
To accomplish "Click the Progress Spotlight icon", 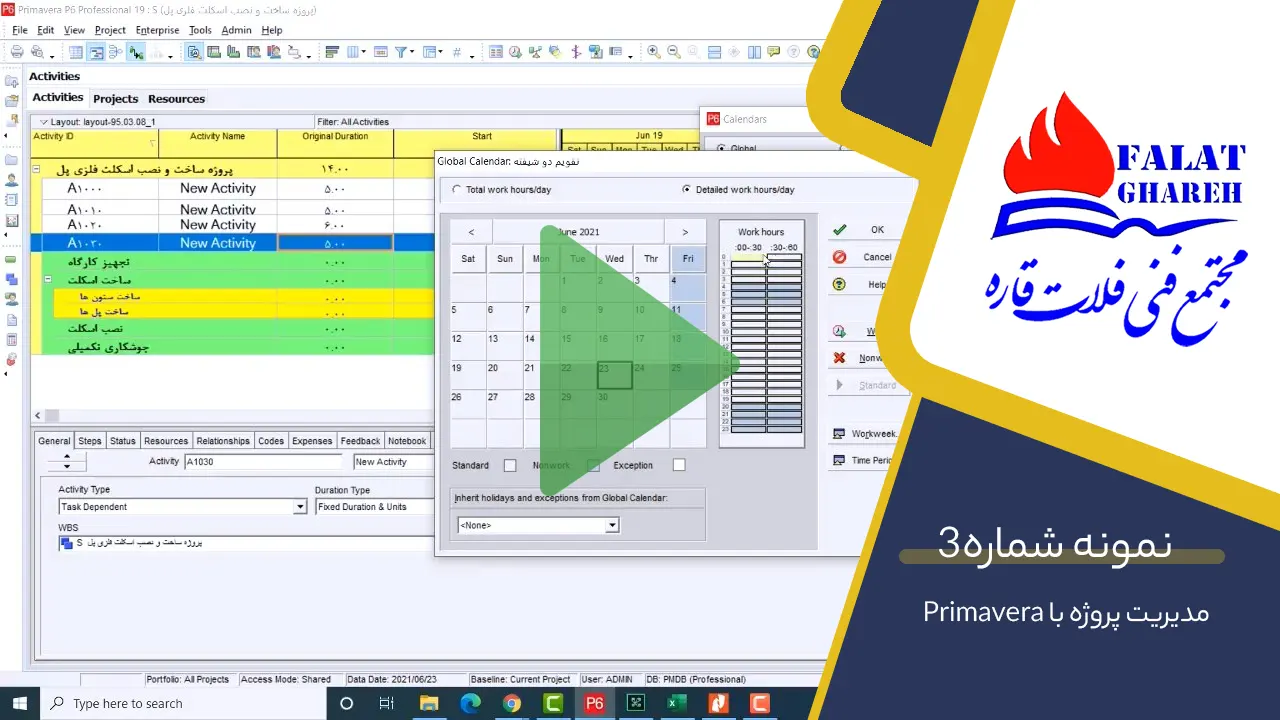I will pos(554,52).
